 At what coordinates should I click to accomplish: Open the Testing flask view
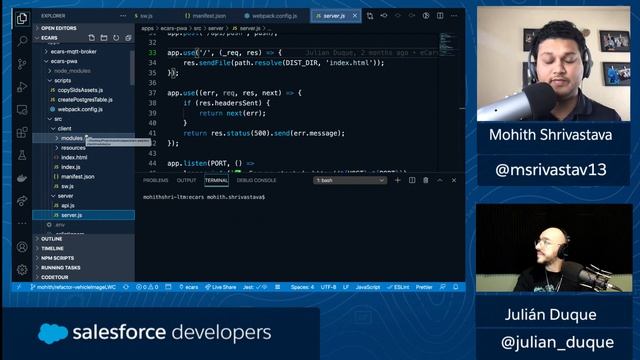22,155
